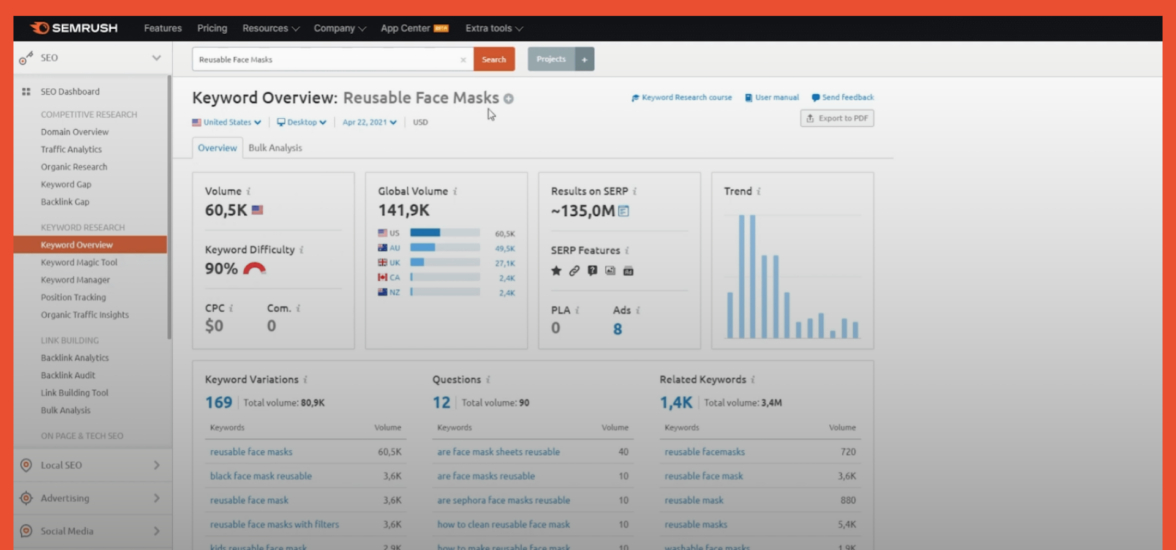1176x550 pixels.
Task: Click the Semrush logo
Action: 74,29
